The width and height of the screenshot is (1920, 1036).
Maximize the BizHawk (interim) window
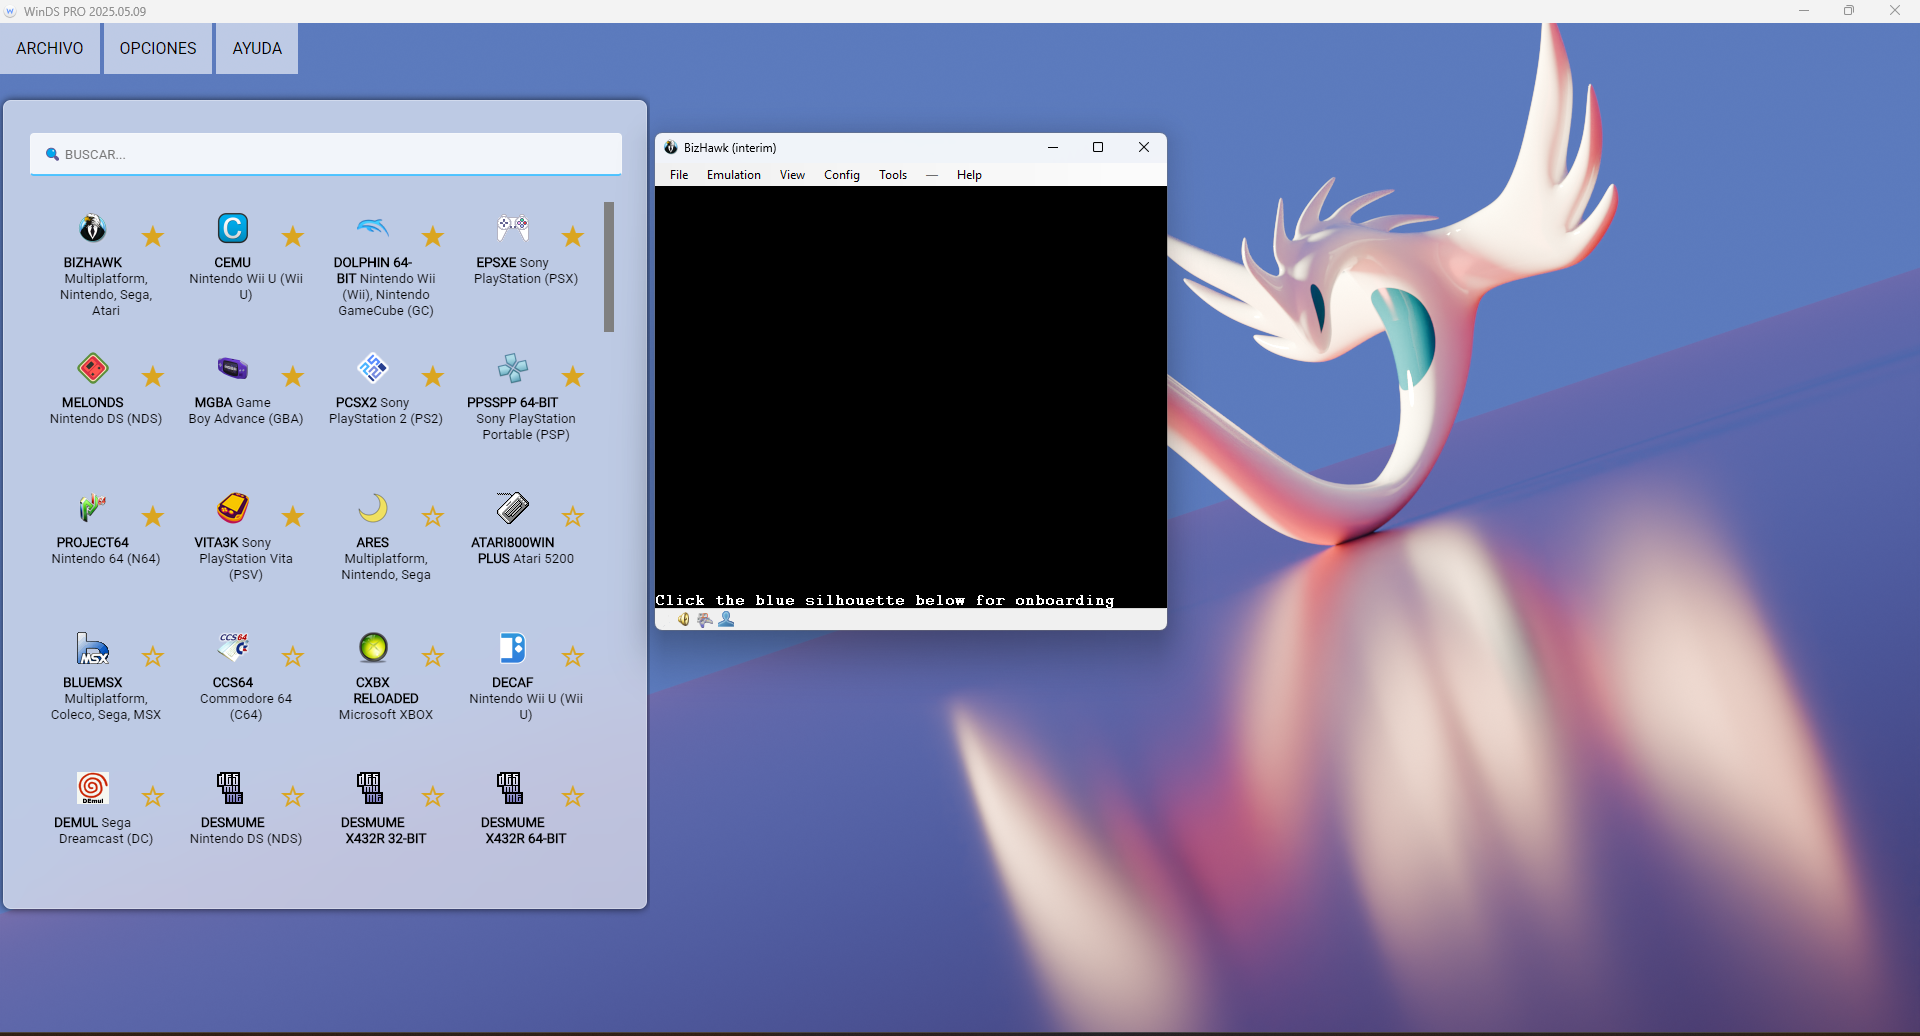(1098, 147)
